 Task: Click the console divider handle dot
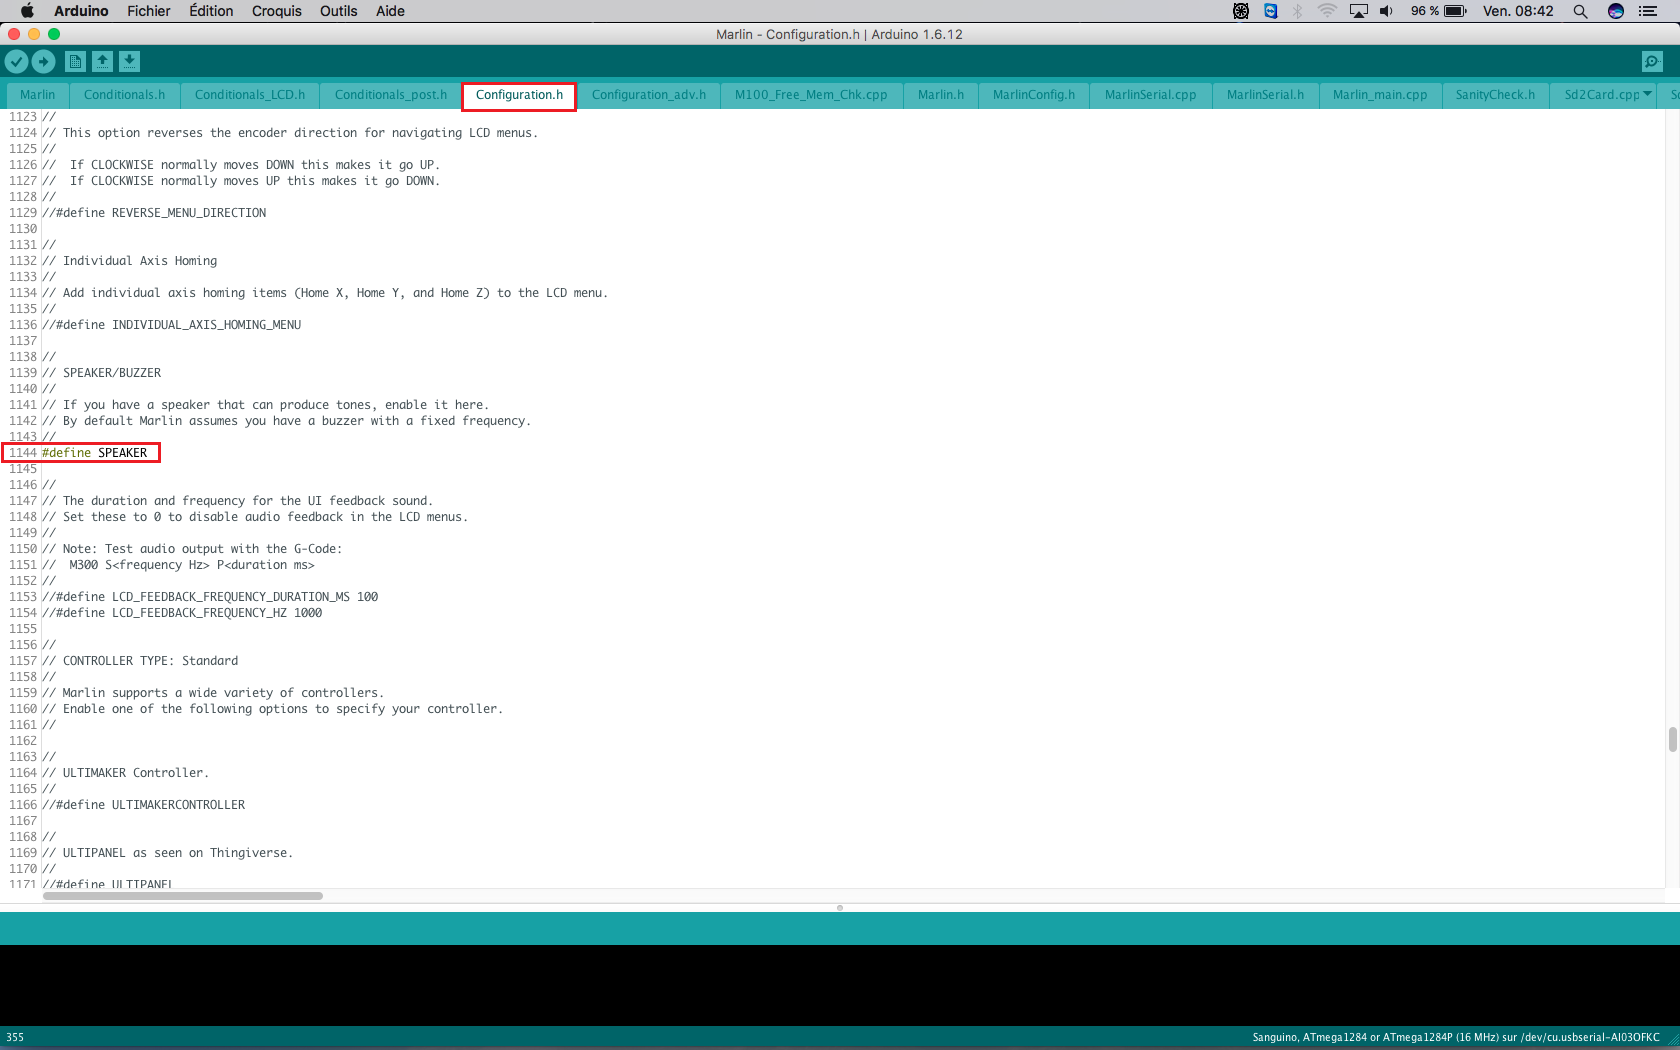pyautogui.click(x=840, y=908)
